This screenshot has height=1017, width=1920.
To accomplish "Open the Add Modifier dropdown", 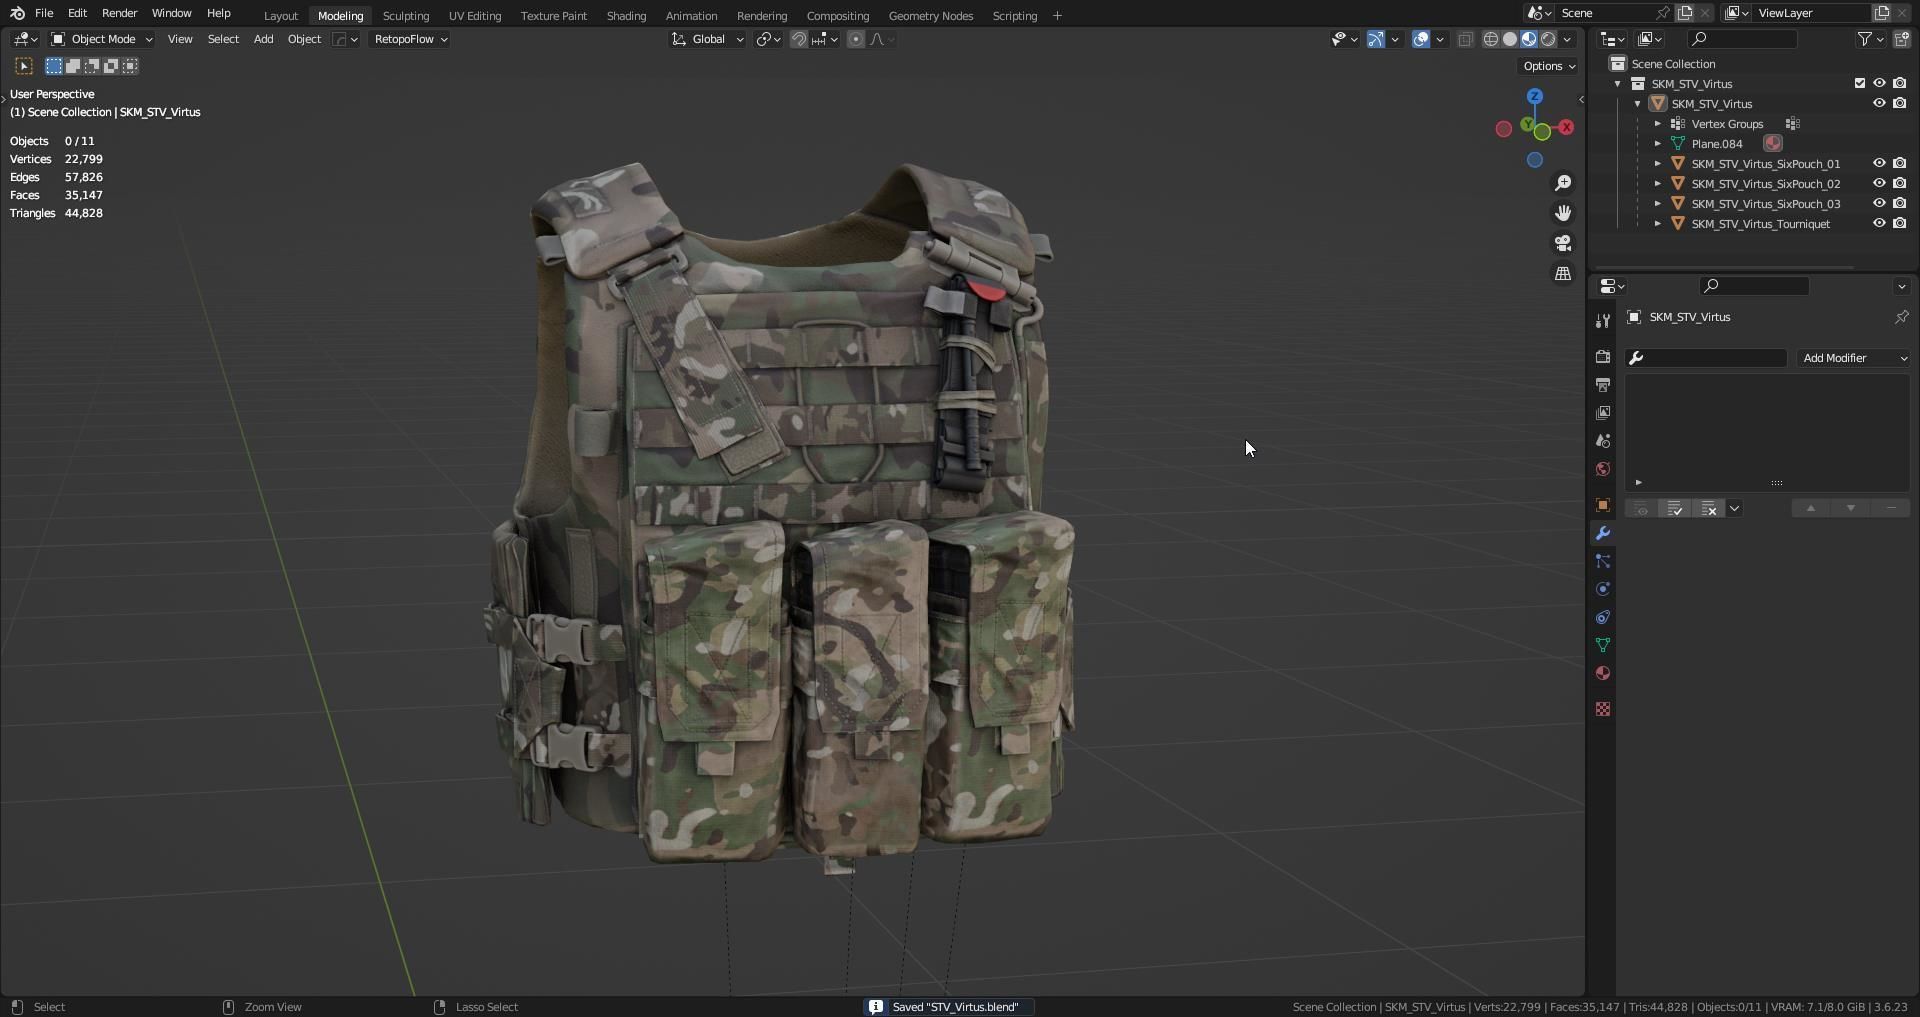I will (x=1854, y=358).
